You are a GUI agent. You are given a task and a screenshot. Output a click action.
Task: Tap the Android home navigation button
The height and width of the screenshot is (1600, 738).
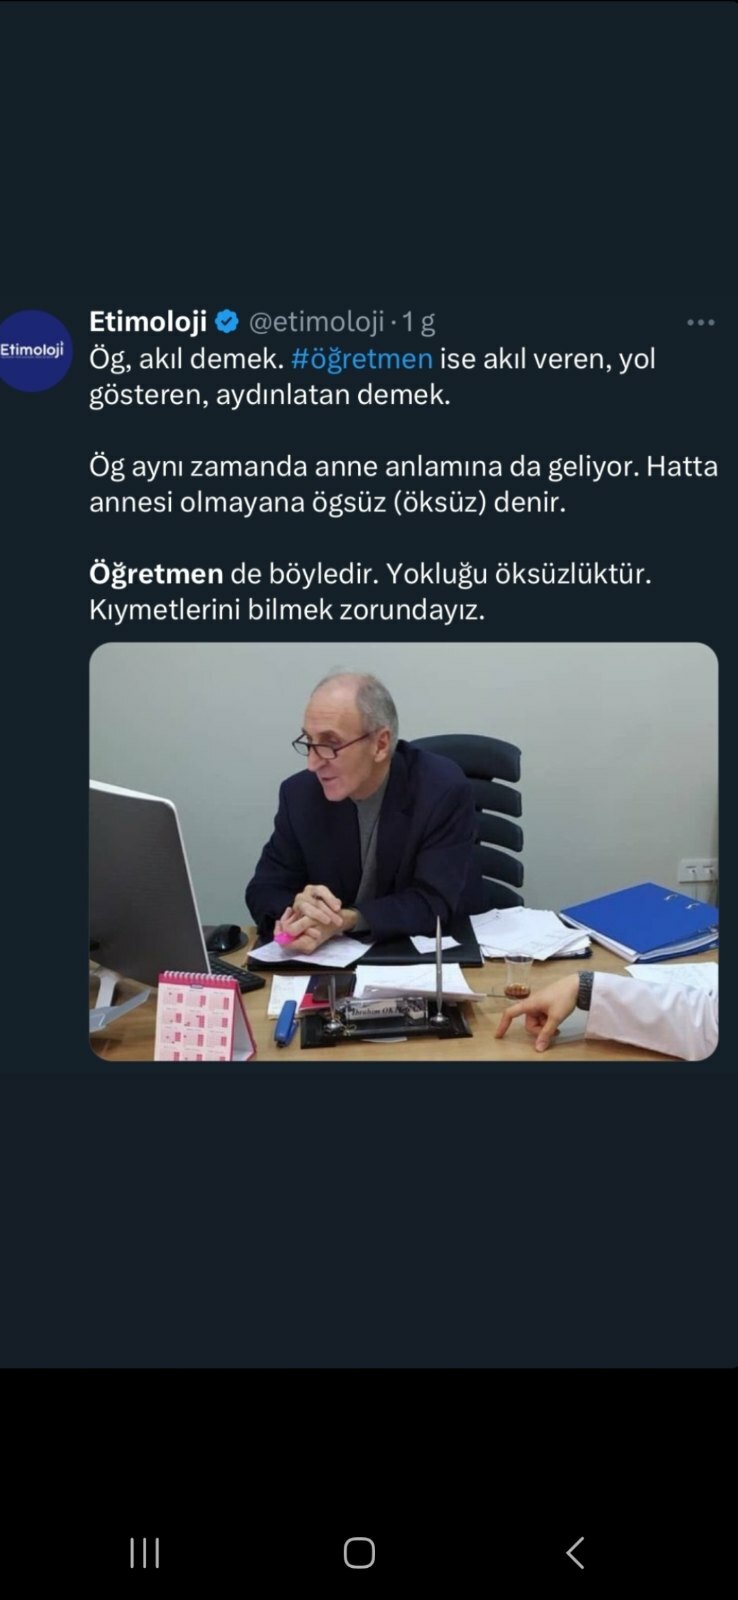coord(359,1552)
